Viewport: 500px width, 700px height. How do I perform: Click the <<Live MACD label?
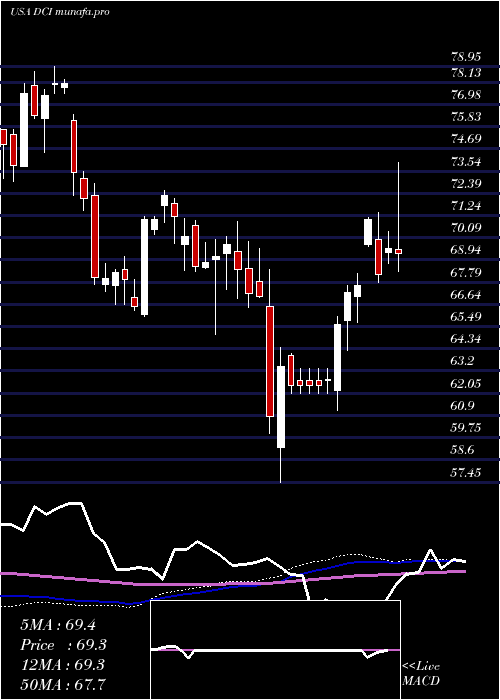coord(421,674)
